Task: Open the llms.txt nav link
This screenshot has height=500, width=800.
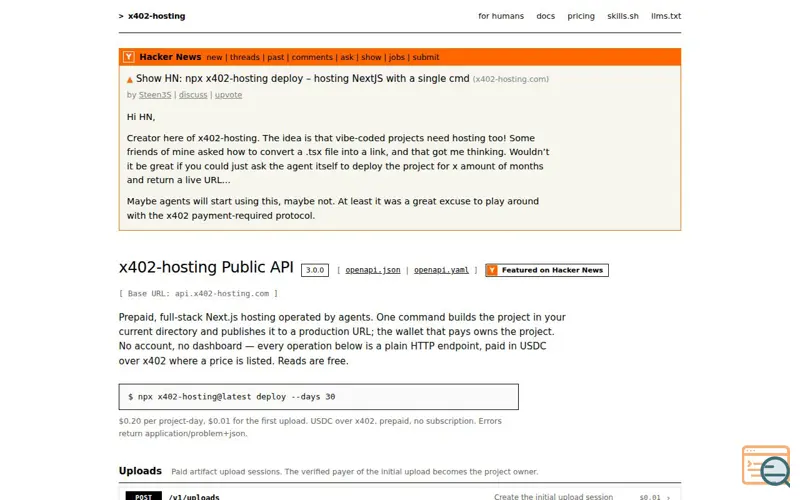Action: coord(666,16)
